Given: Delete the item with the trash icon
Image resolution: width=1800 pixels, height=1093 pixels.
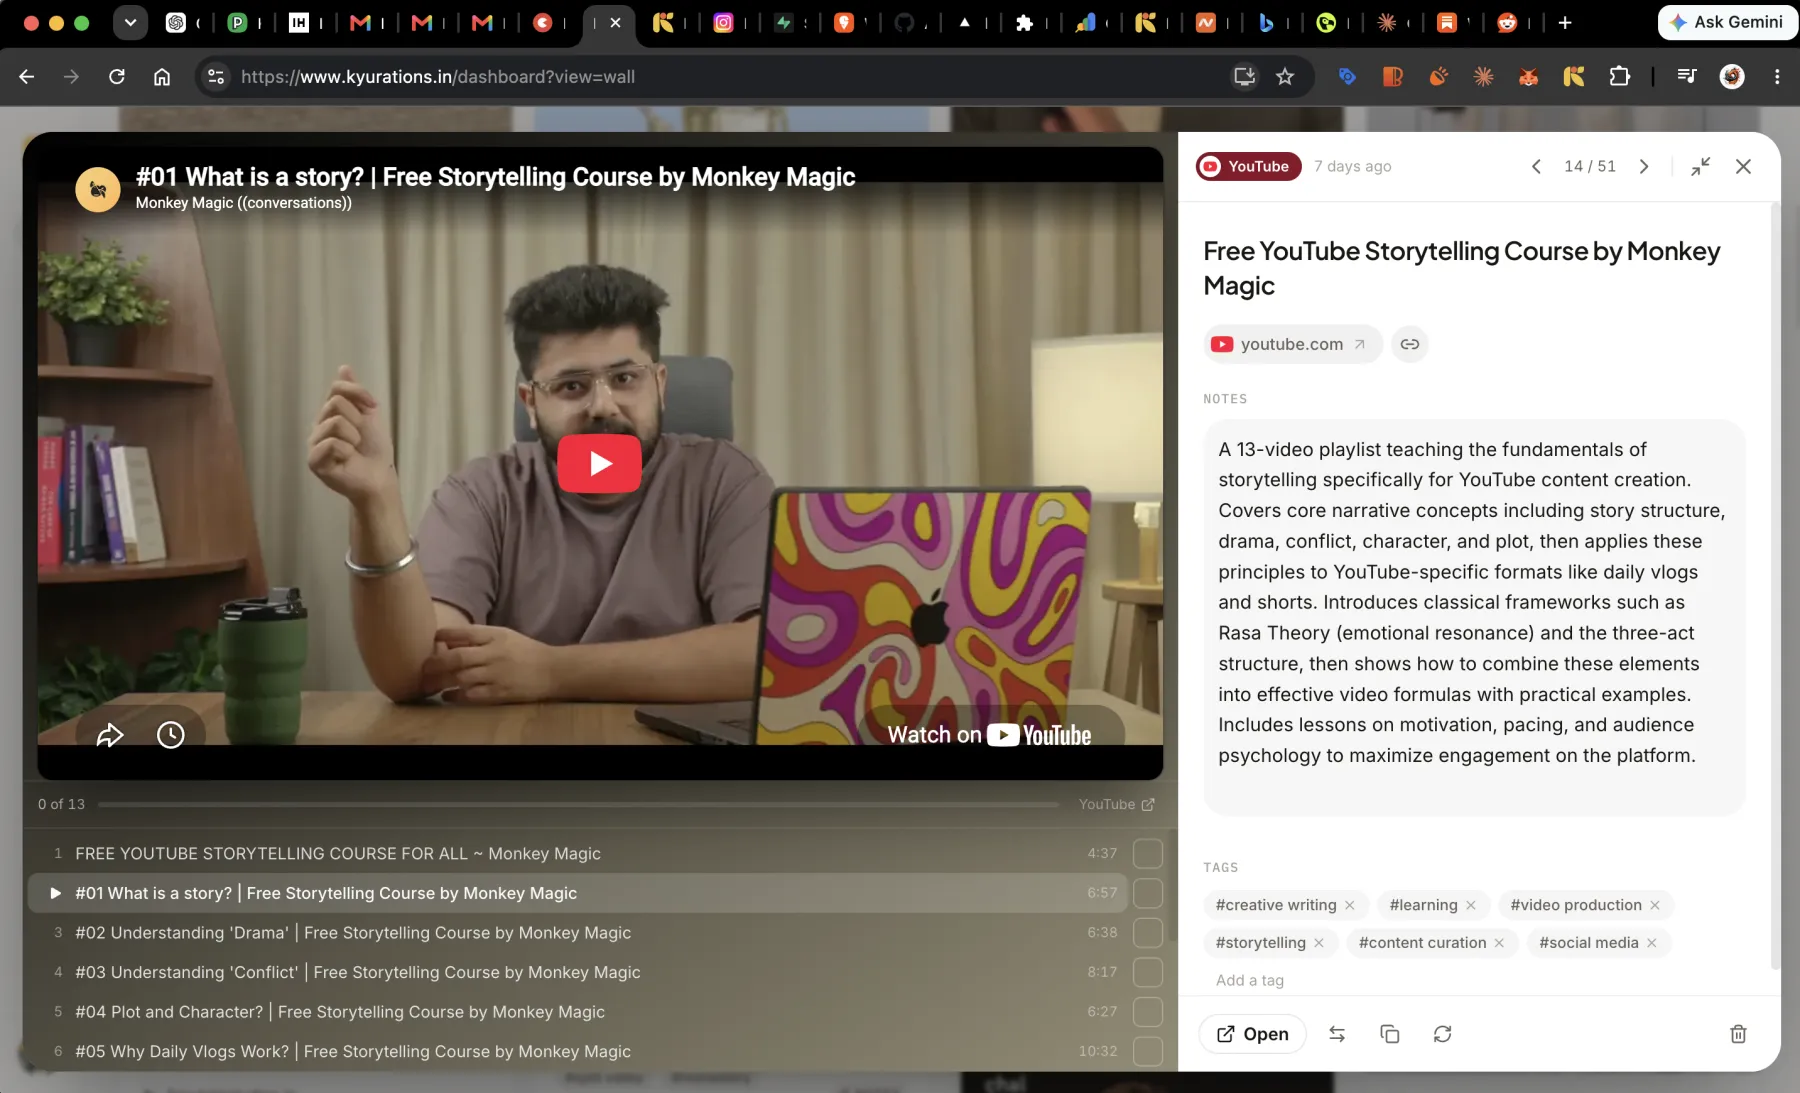Looking at the screenshot, I should pos(1738,1034).
